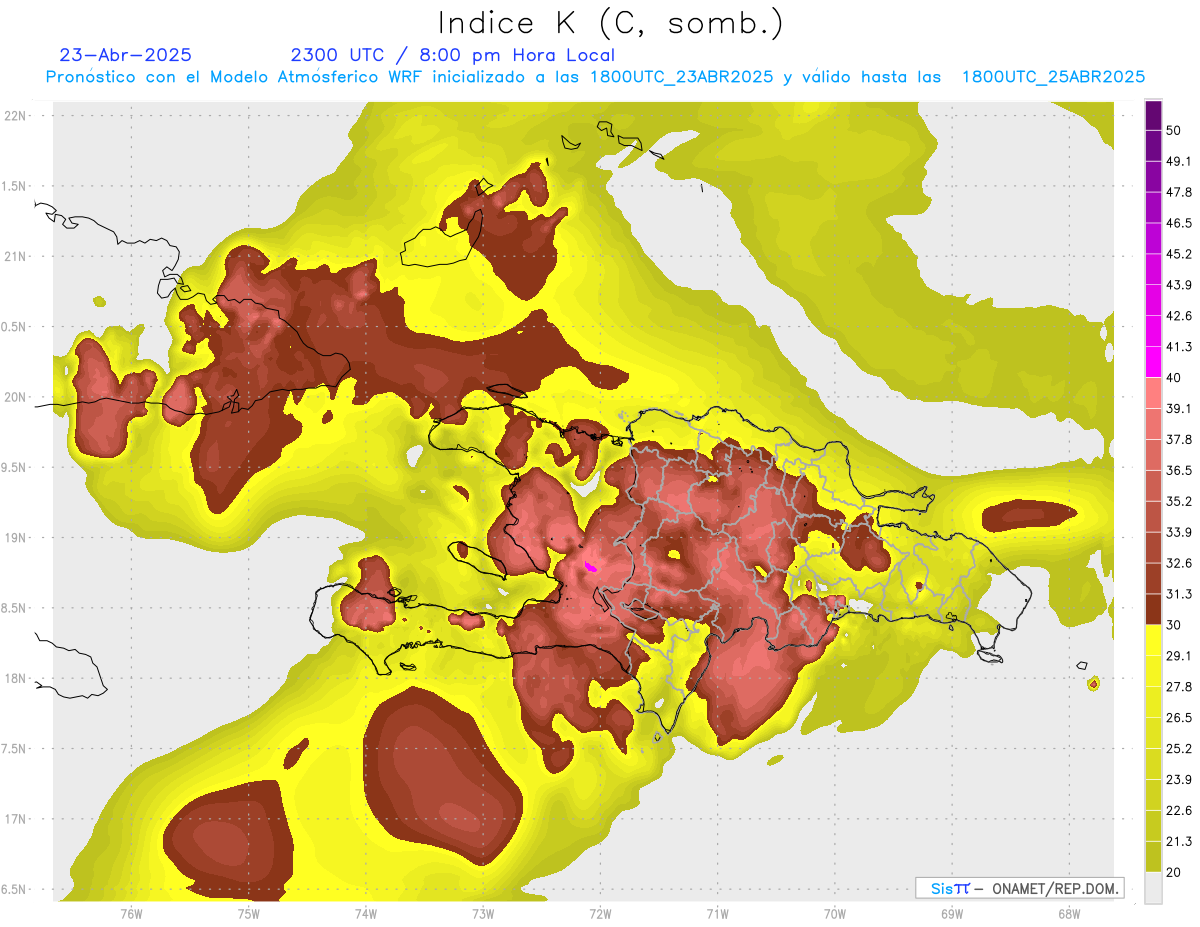Click the "76W" longitude label

(131, 913)
